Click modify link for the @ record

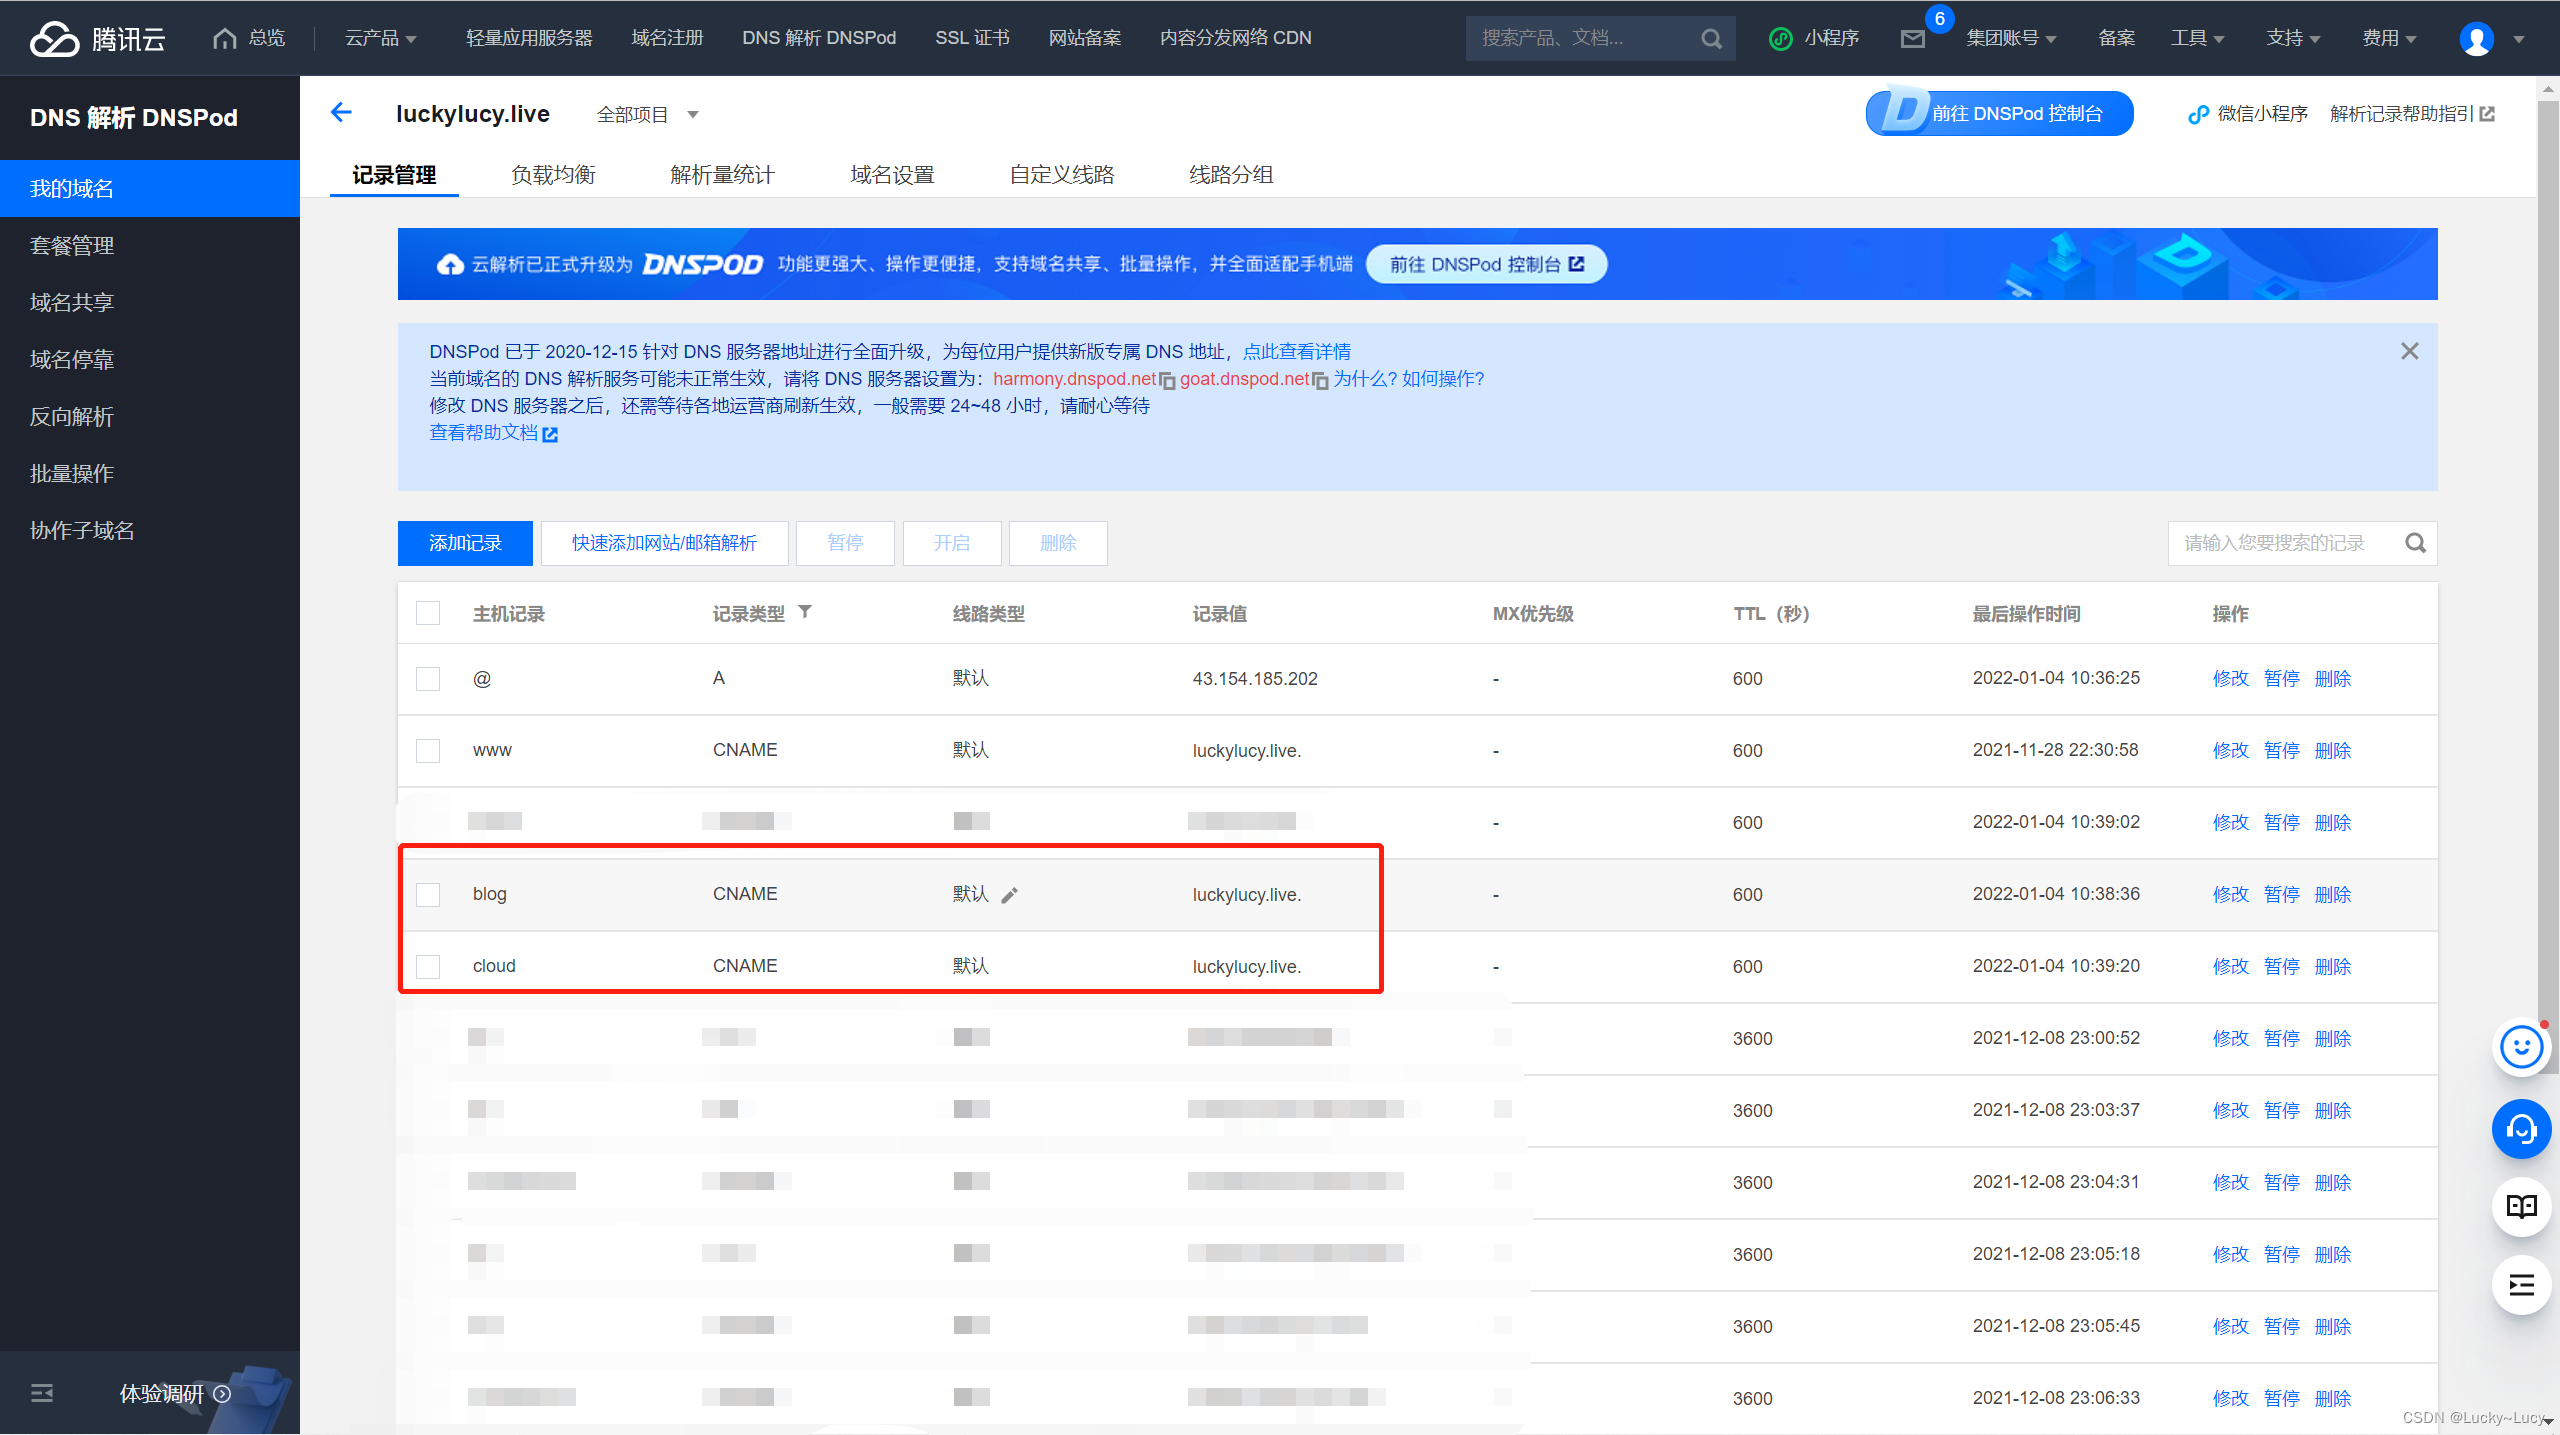(x=2230, y=679)
